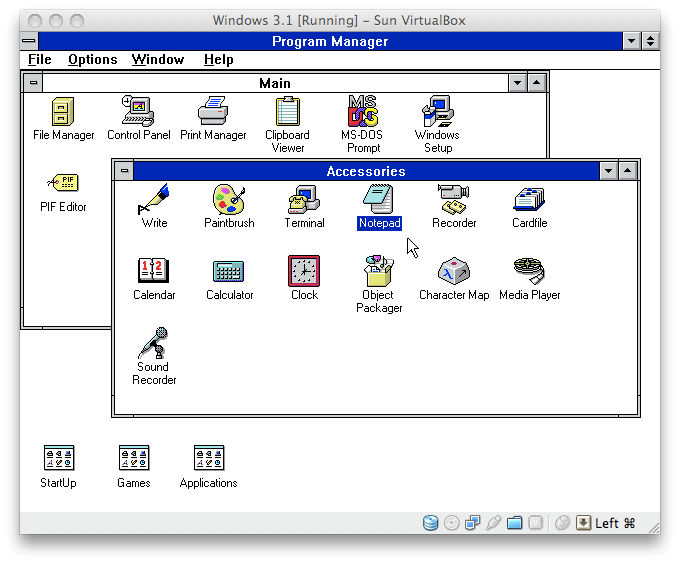680x564 pixels.
Task: Select the Calendar icon
Action: point(154,271)
